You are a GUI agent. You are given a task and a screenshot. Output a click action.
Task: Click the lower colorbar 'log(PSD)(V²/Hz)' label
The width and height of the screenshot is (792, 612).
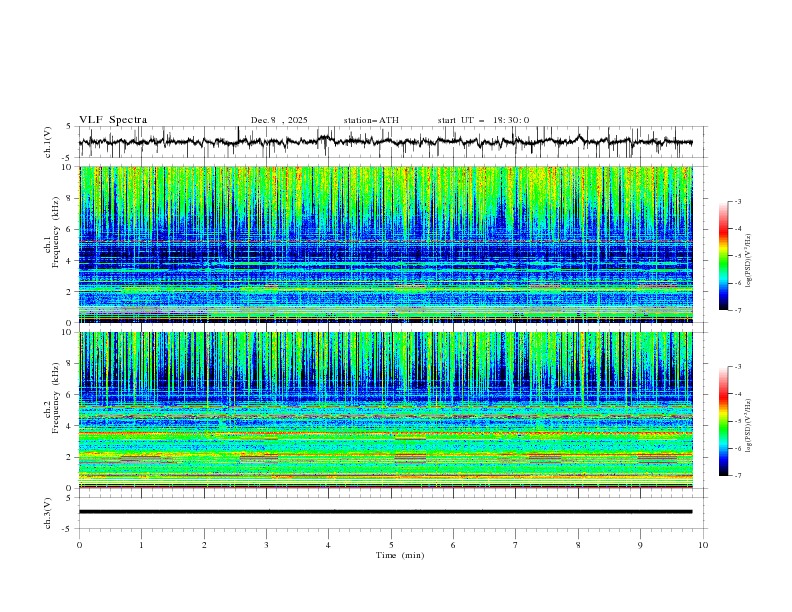pos(749,426)
